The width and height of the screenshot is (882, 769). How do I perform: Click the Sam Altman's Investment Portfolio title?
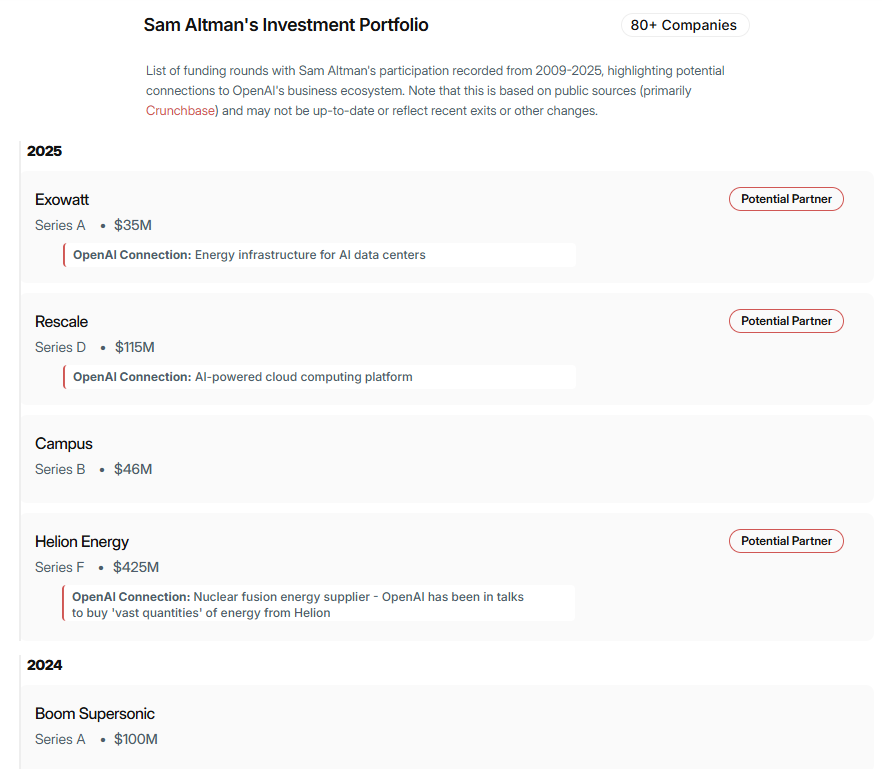286,25
